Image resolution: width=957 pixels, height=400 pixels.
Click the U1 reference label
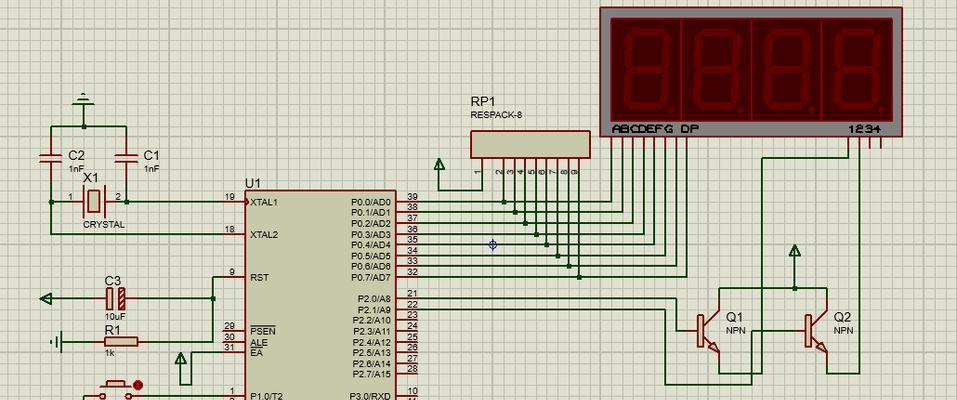click(253, 183)
